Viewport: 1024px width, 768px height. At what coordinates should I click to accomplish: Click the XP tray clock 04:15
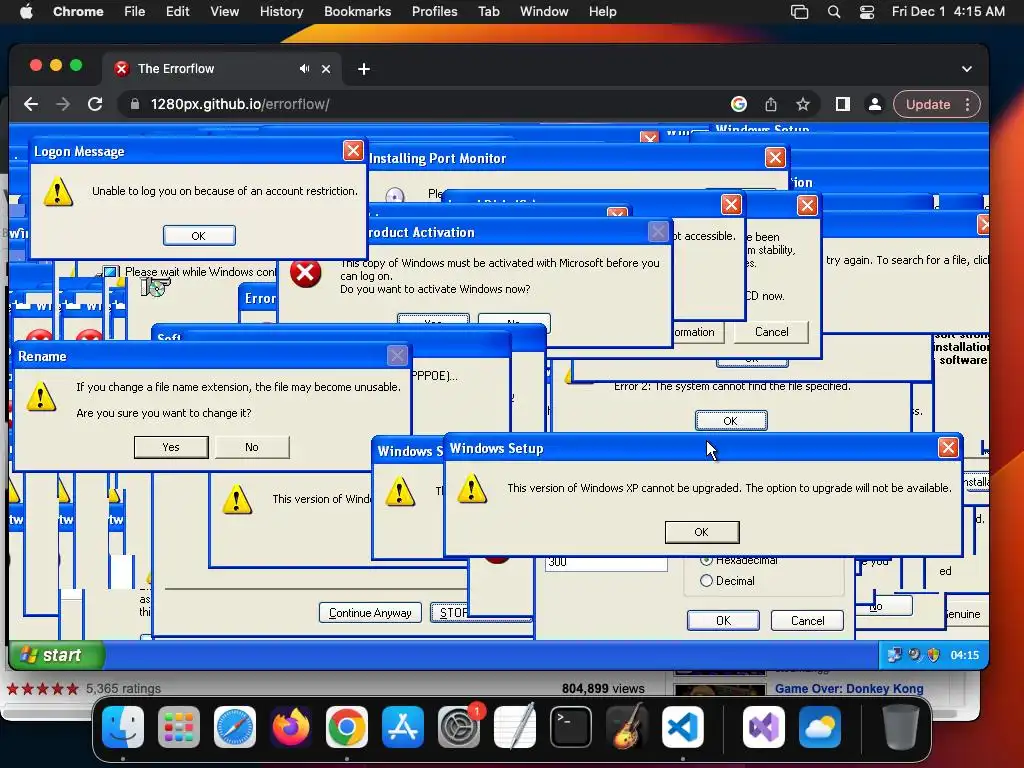(x=965, y=655)
